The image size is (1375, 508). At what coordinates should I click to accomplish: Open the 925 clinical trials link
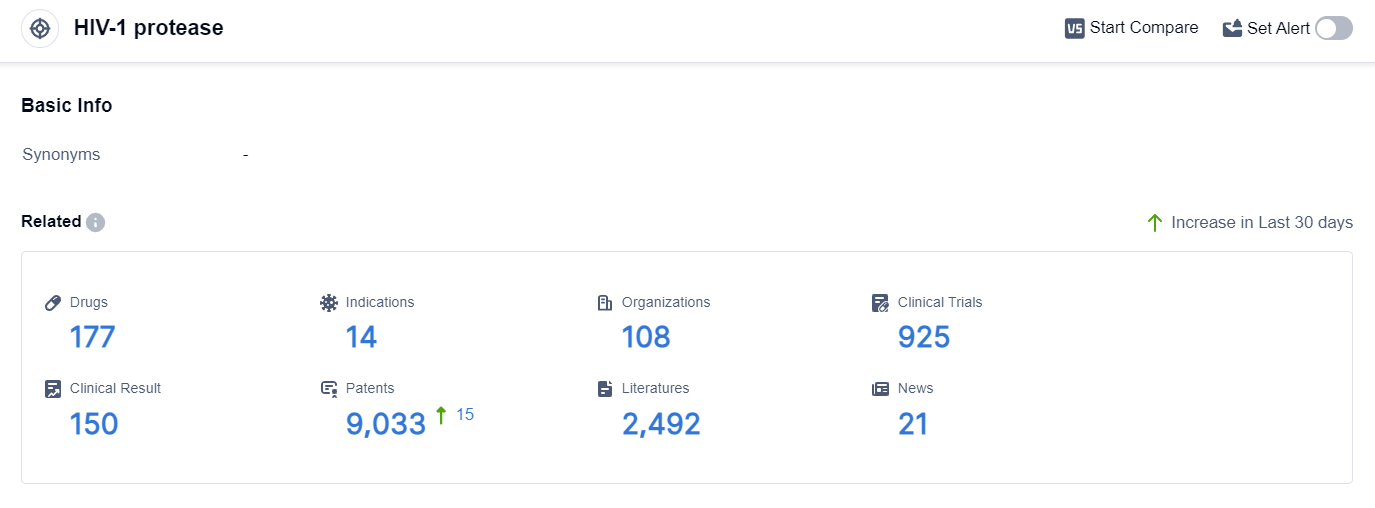tap(923, 337)
